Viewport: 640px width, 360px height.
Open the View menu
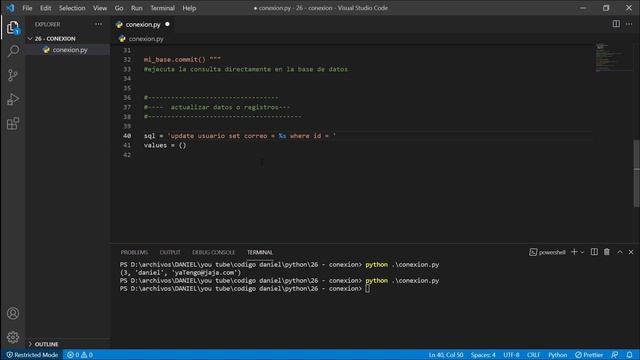click(x=100, y=8)
